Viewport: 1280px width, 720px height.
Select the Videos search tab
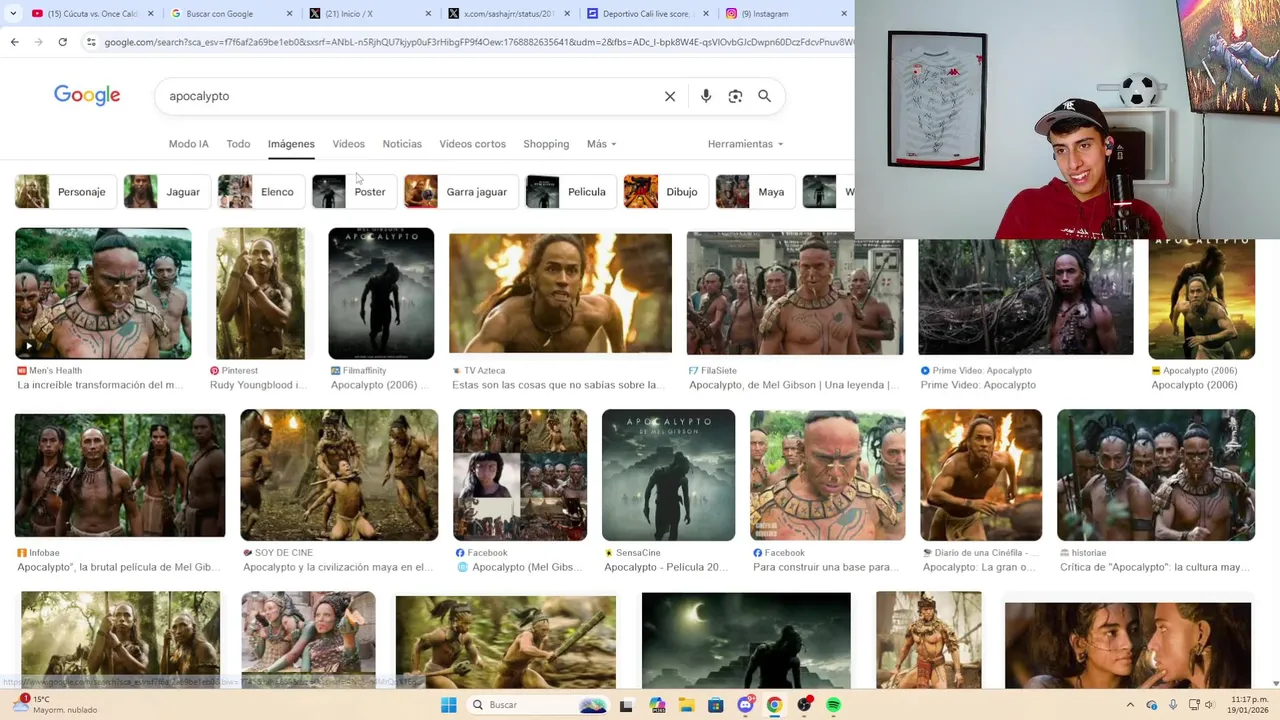tap(348, 144)
